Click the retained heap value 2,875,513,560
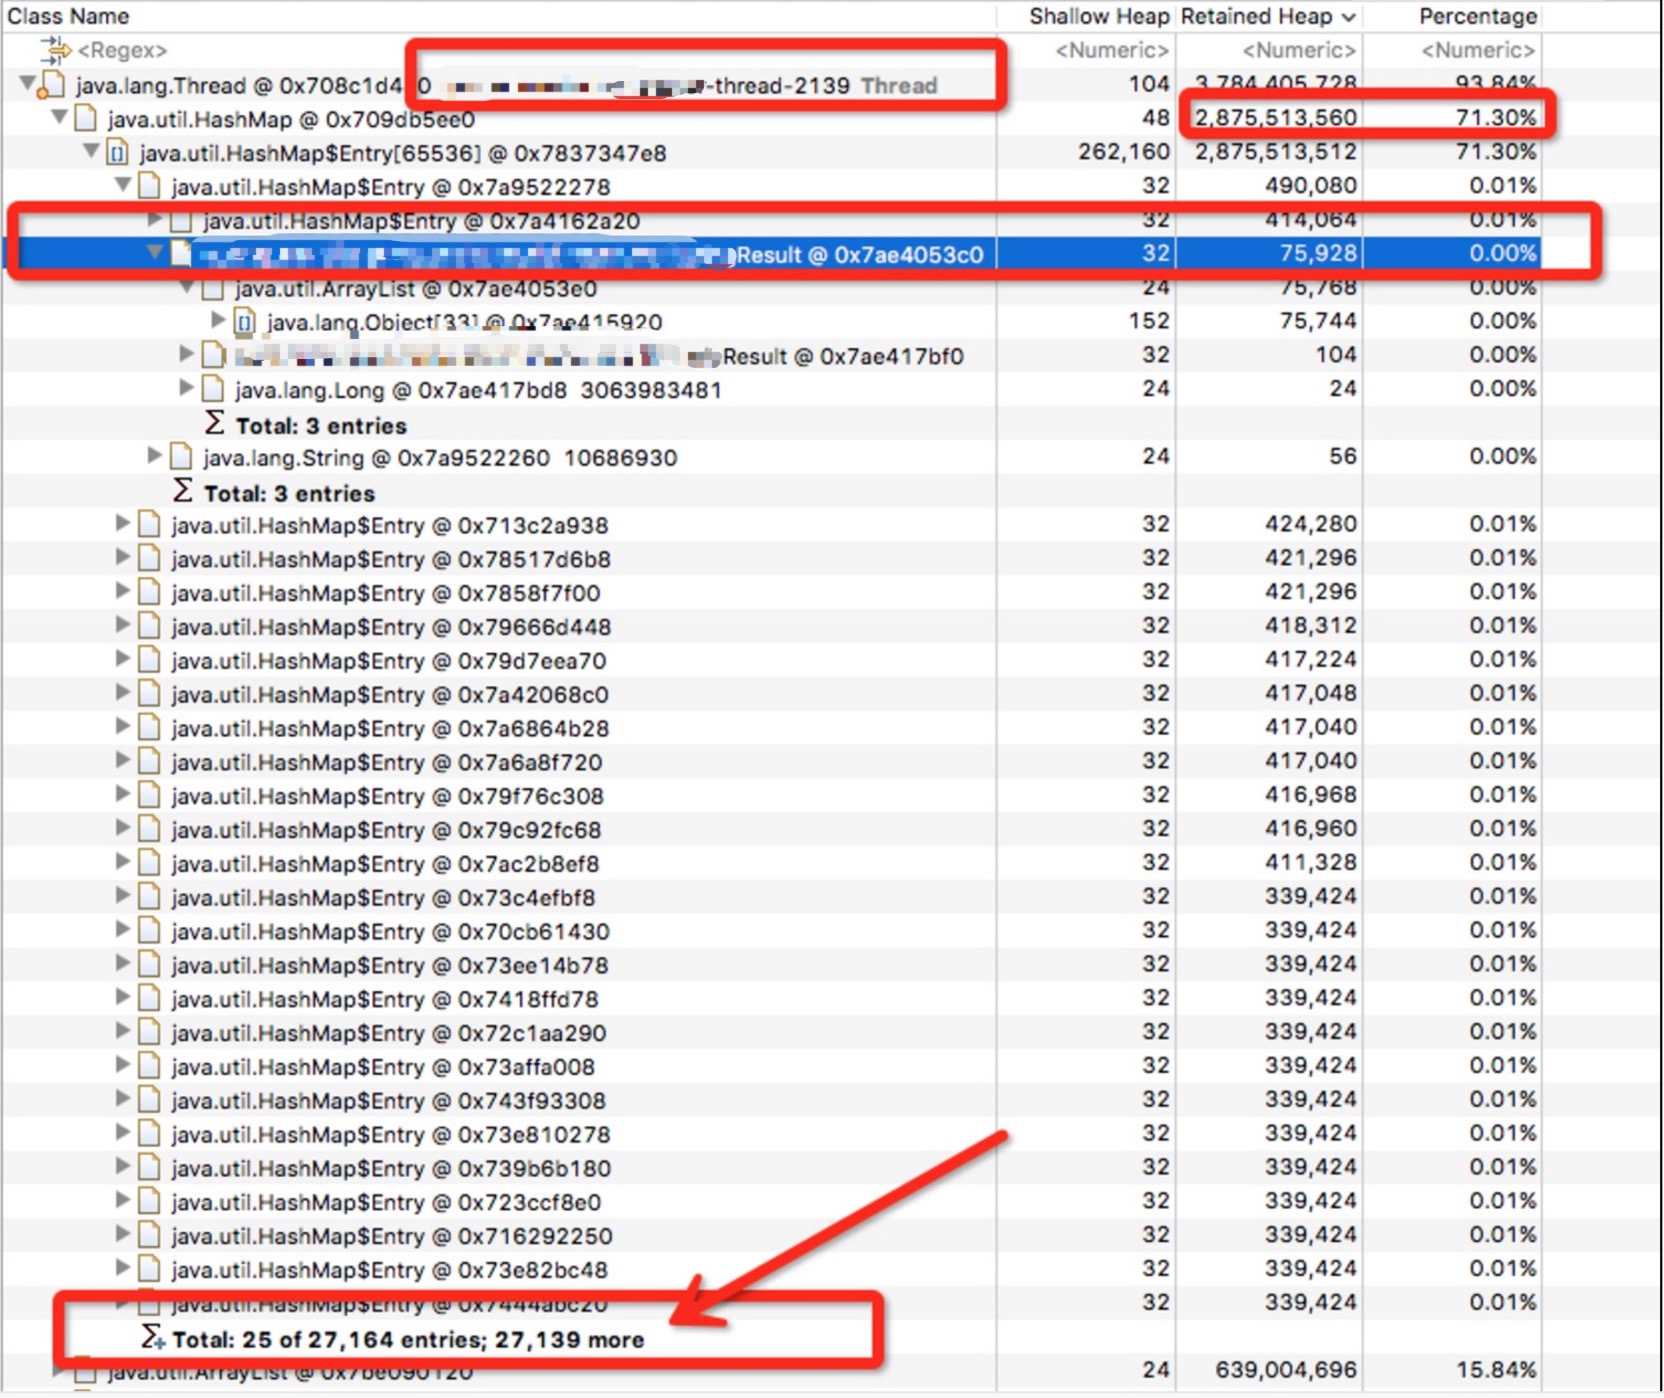1664x1398 pixels. click(x=1276, y=118)
